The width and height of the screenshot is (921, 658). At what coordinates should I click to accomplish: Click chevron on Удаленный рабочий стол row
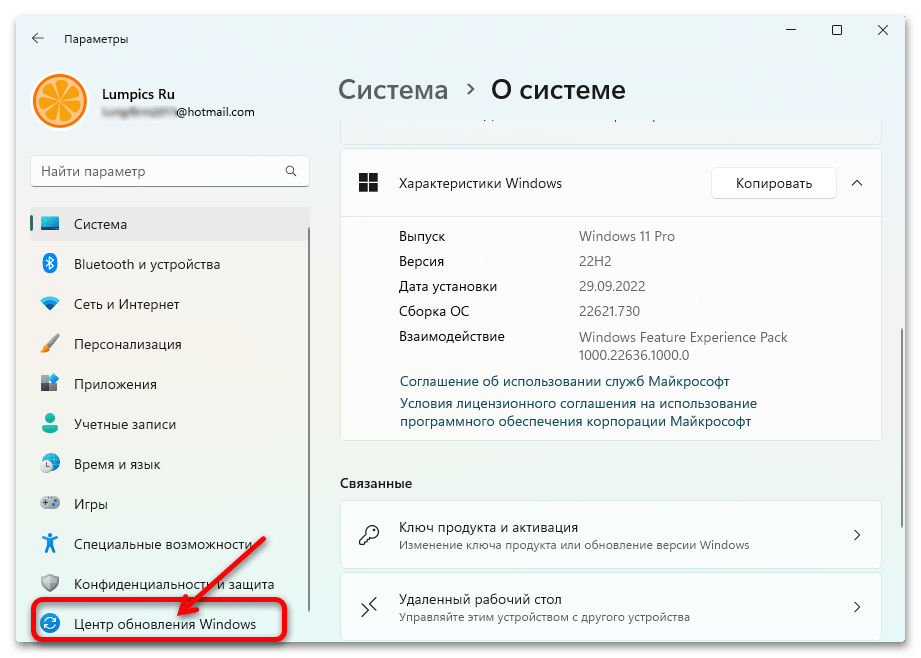pos(857,607)
